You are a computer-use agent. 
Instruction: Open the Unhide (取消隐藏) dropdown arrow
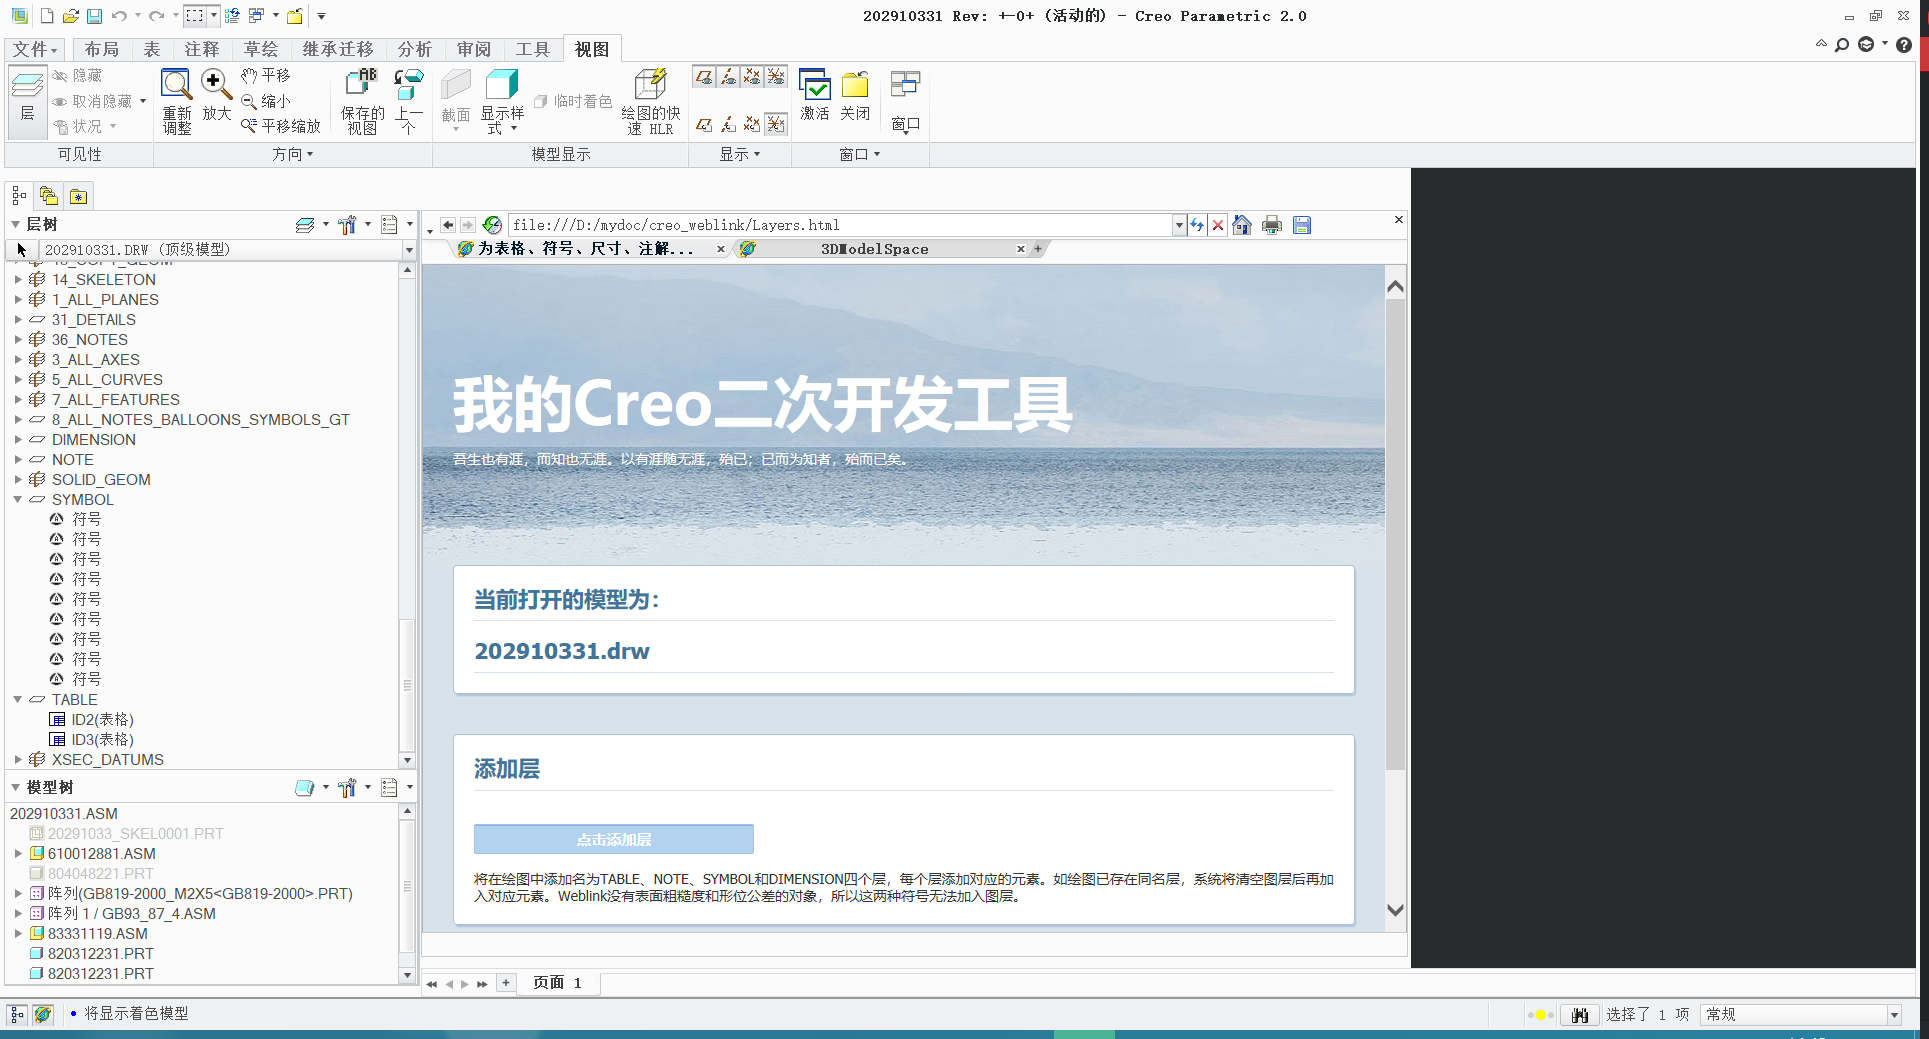(x=143, y=101)
